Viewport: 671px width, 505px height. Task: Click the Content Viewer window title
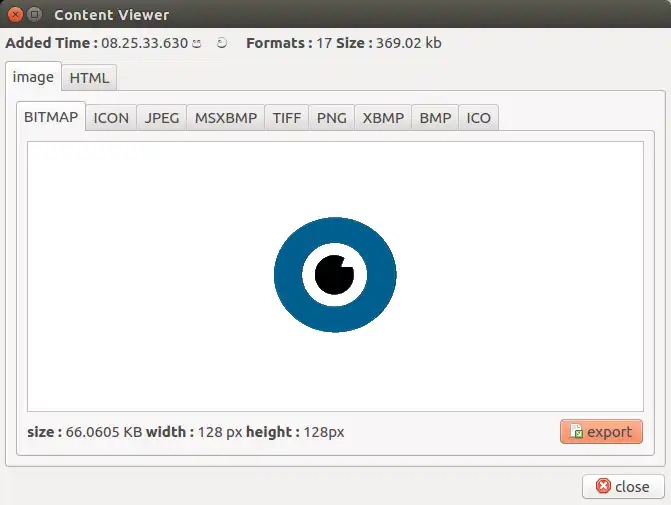point(112,15)
